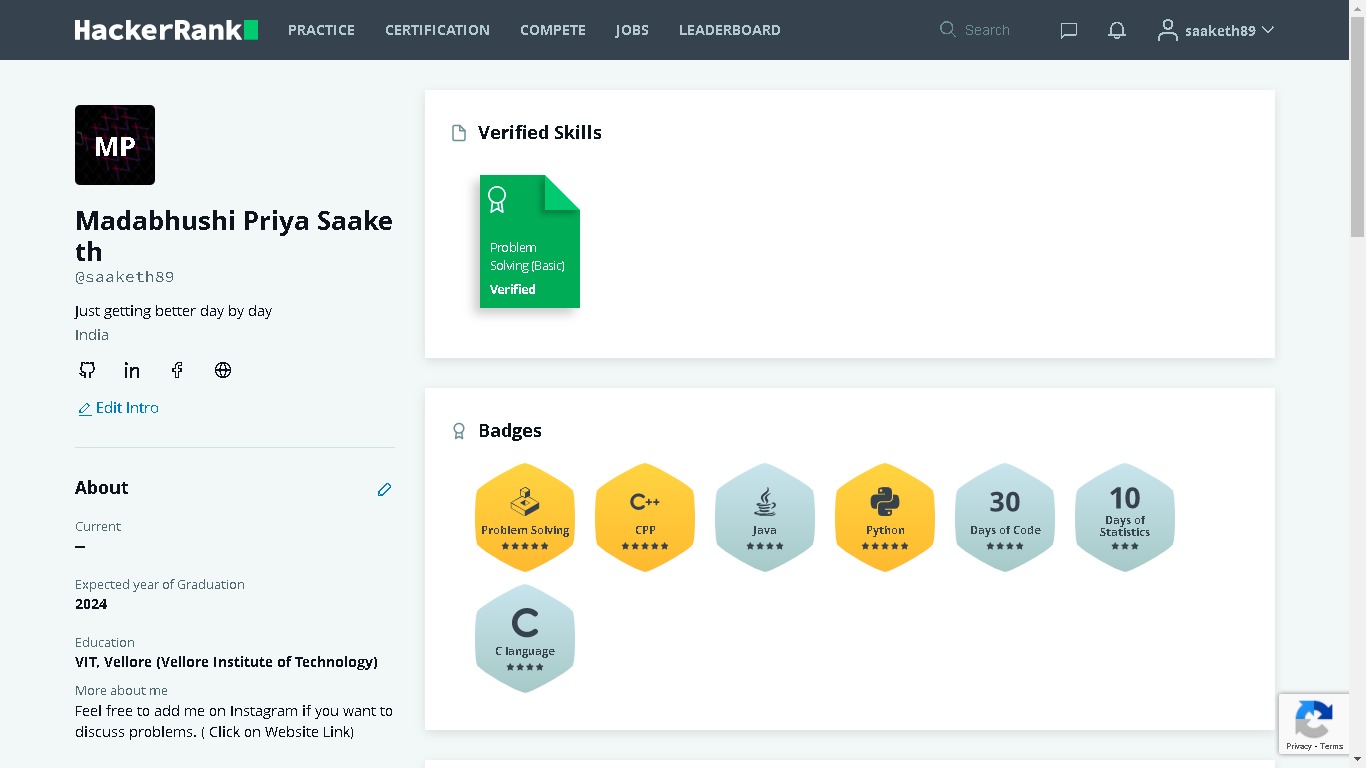
Task: Click the LinkedIn icon
Action: (x=132, y=370)
